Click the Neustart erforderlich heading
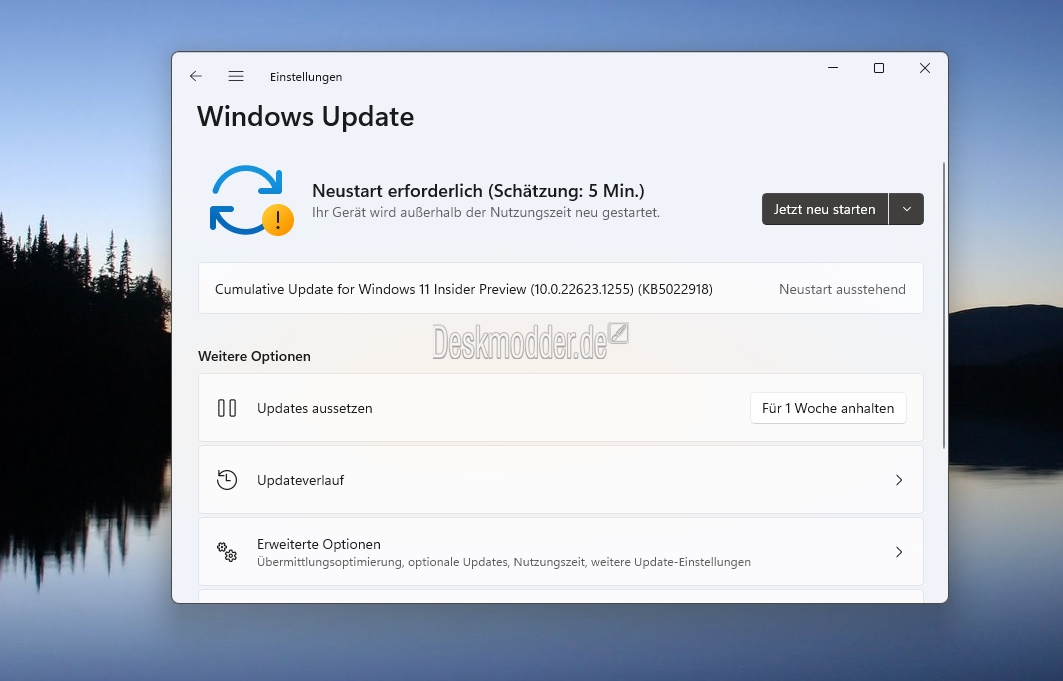1063x681 pixels. (478, 190)
